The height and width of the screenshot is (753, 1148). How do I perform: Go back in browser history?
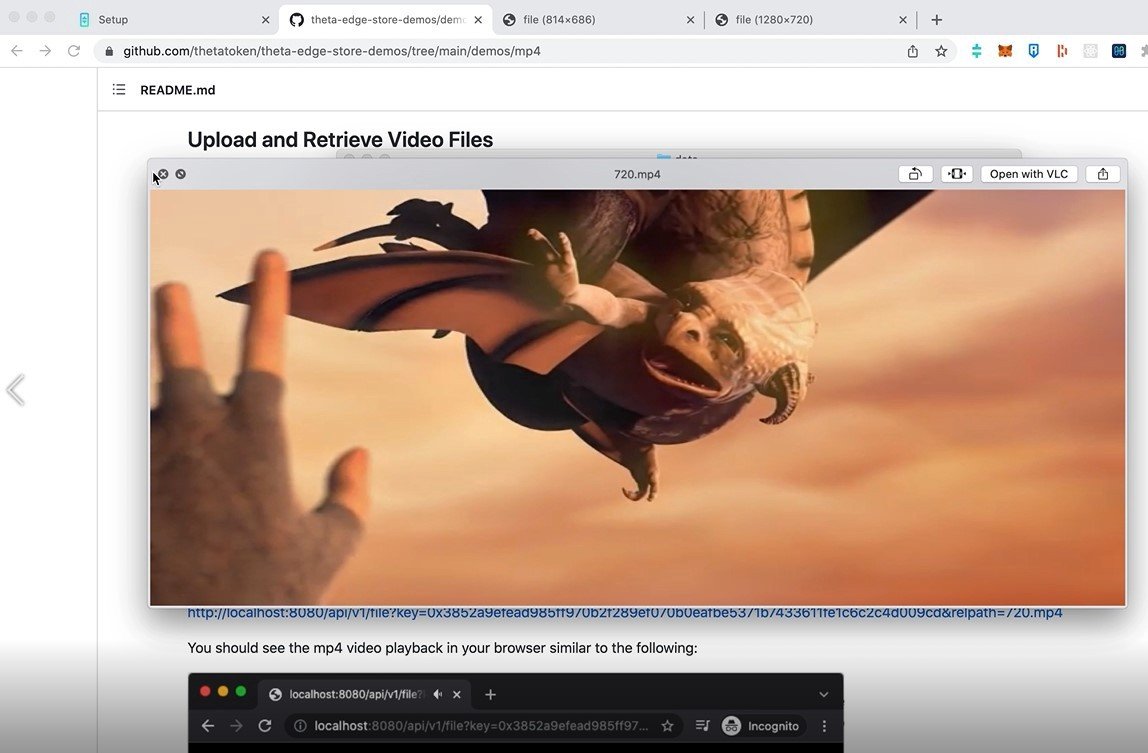(x=17, y=51)
